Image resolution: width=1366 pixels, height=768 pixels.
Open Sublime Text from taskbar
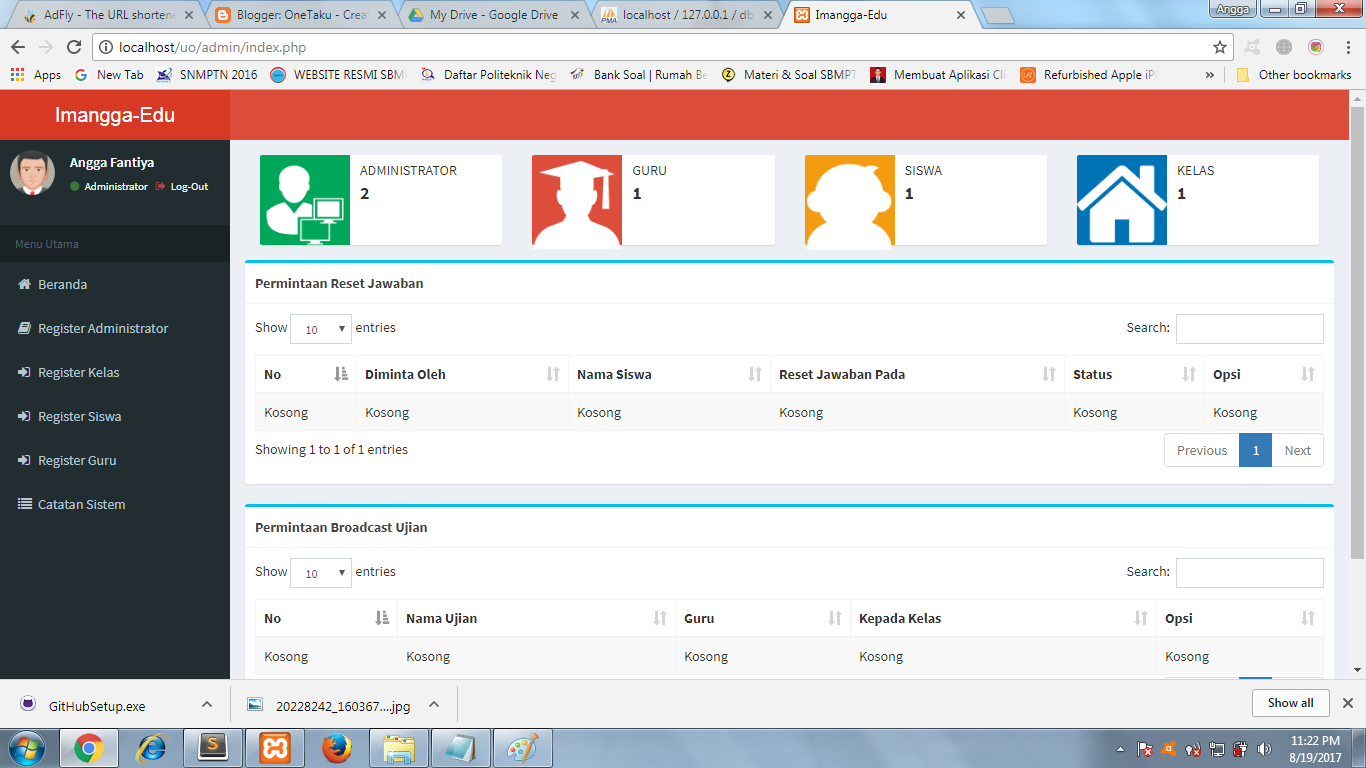[x=213, y=748]
